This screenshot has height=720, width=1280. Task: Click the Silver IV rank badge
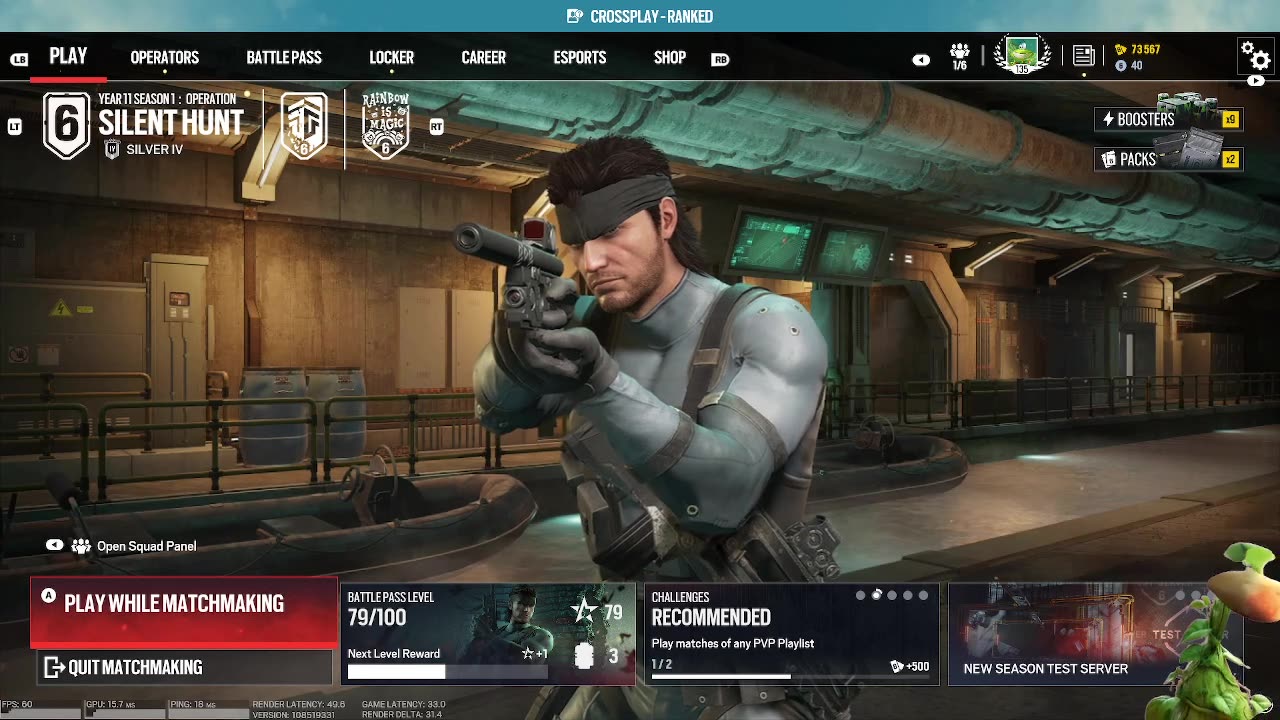tap(113, 149)
